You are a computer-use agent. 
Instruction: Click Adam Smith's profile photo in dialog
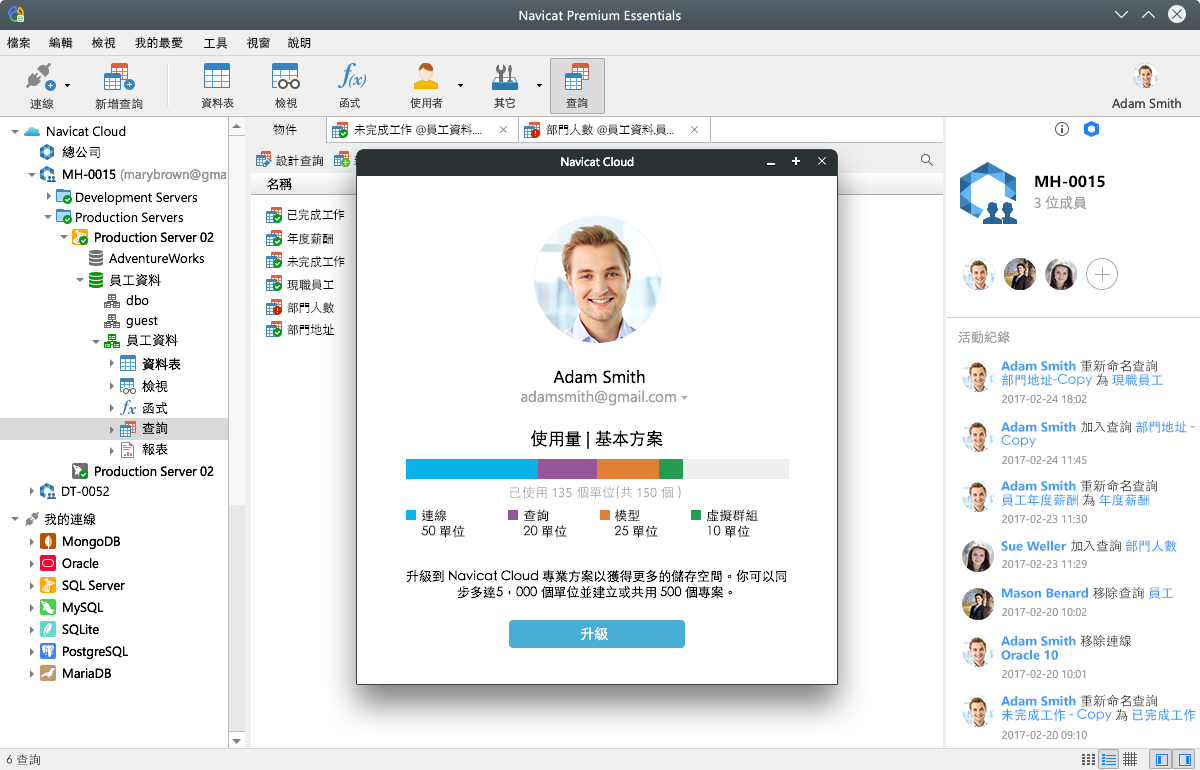point(597,279)
